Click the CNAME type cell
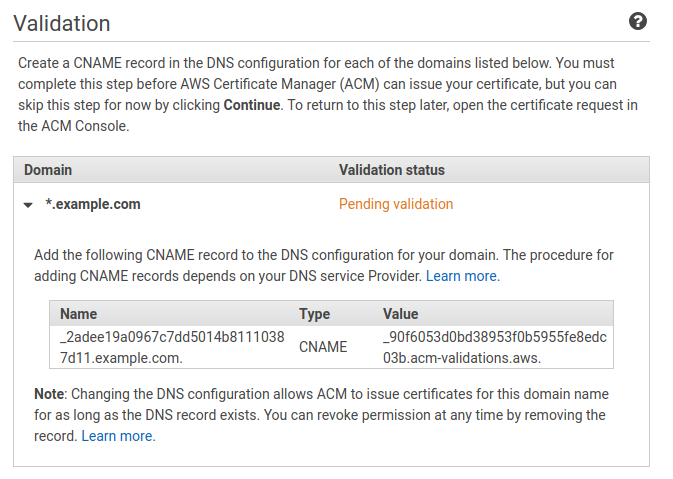Screen dimensions: 673x479 323,347
